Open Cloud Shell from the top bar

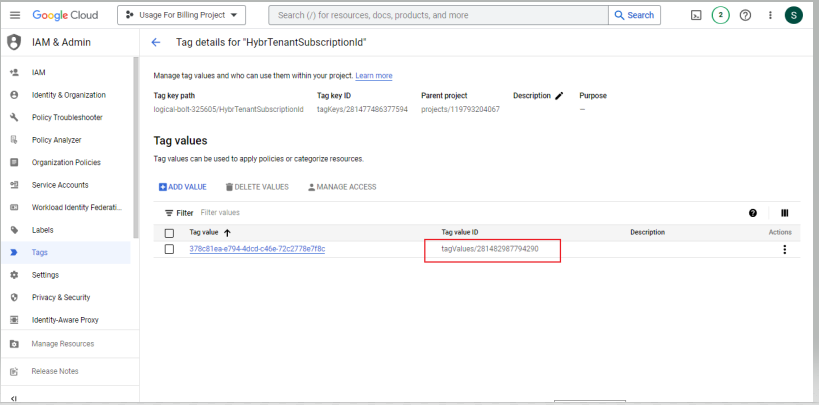tap(696, 15)
